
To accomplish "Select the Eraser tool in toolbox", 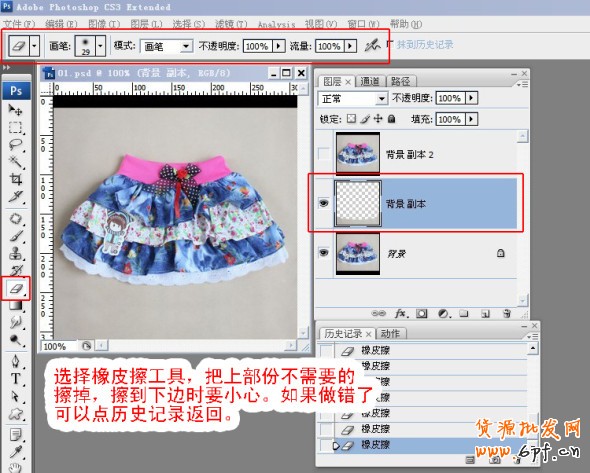I will [x=16, y=289].
